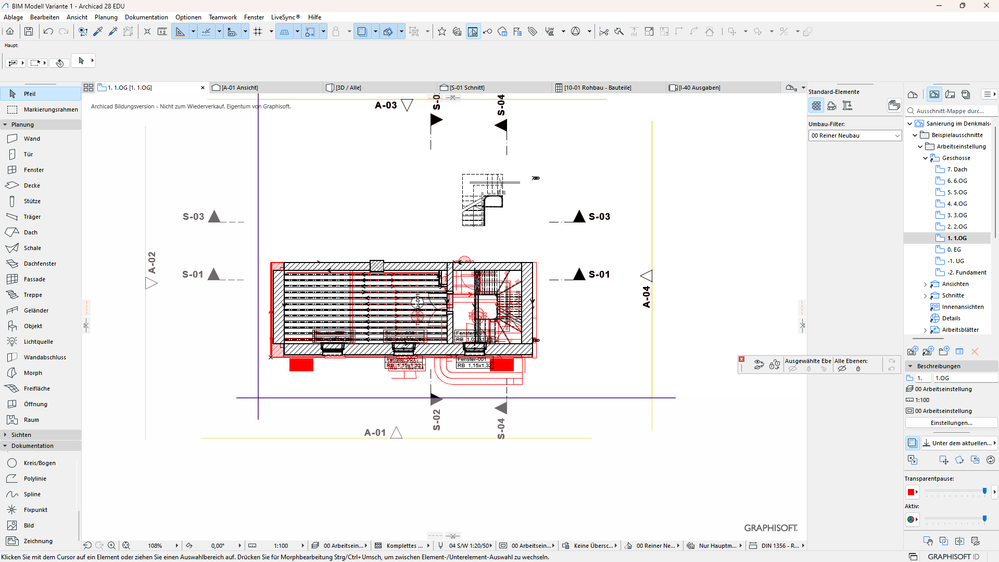
Task: Choose the Dachfenster tool
Action: click(x=40, y=263)
